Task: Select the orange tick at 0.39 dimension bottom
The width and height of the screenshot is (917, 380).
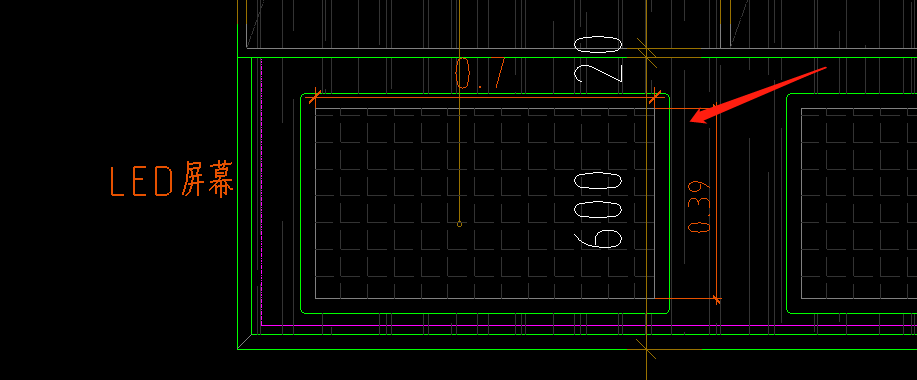Action: (x=716, y=299)
